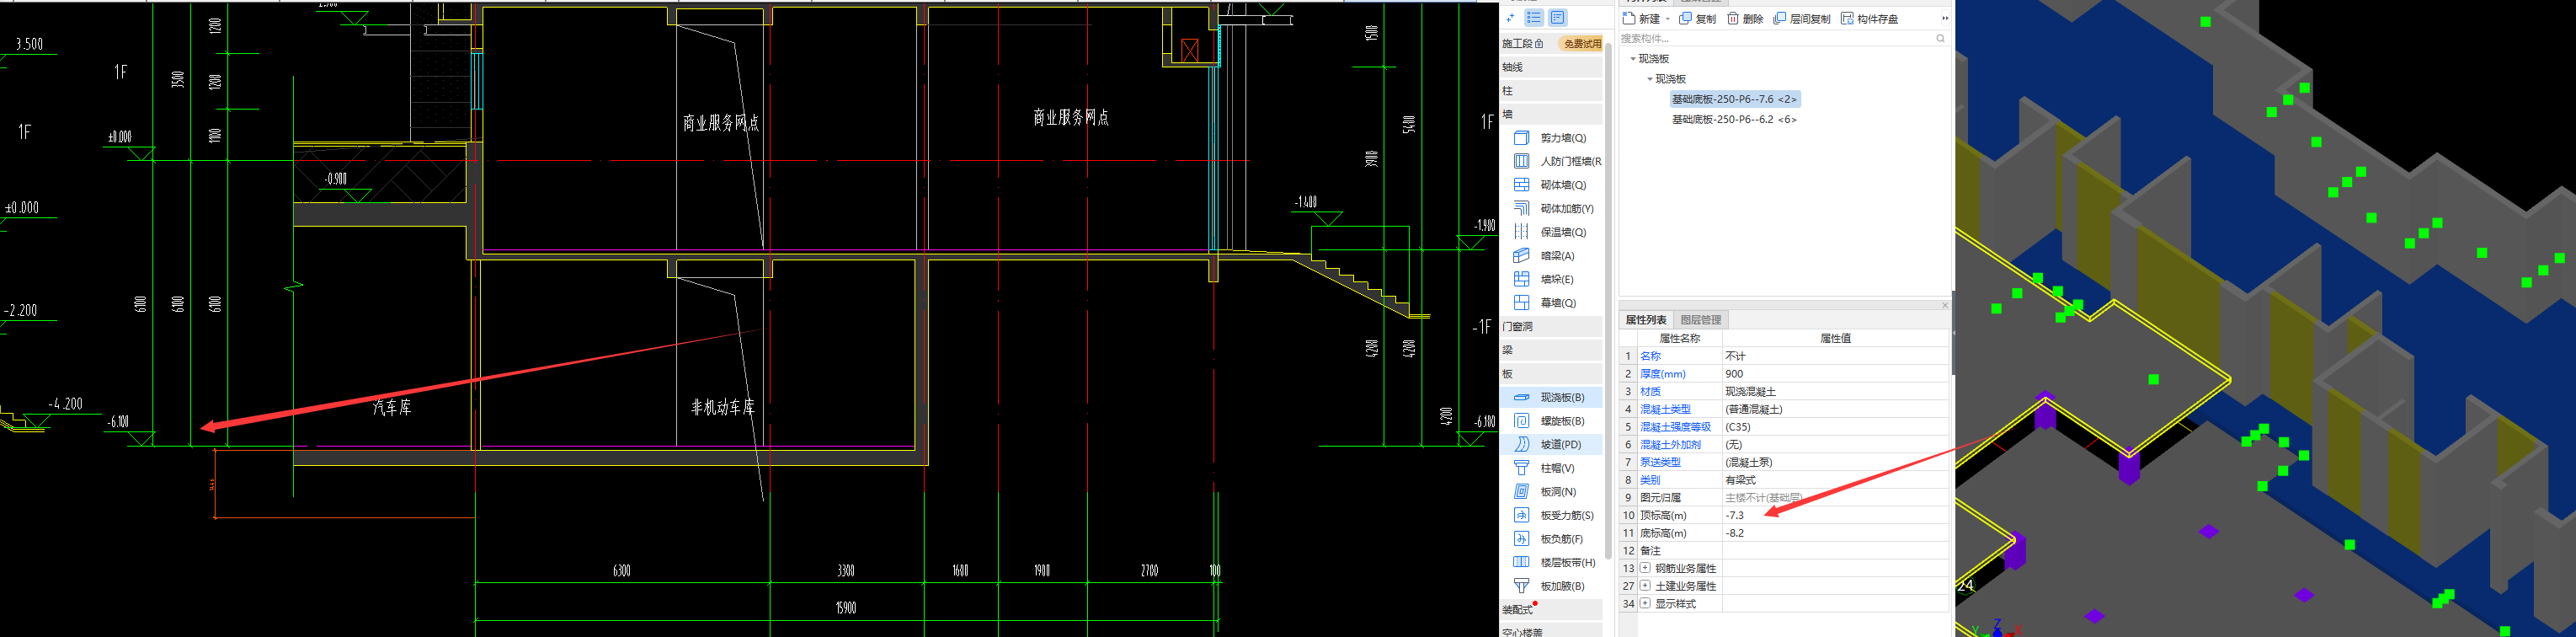Expand the 门窗洞 category section
This screenshot has width=2576, height=637.
(1551, 327)
